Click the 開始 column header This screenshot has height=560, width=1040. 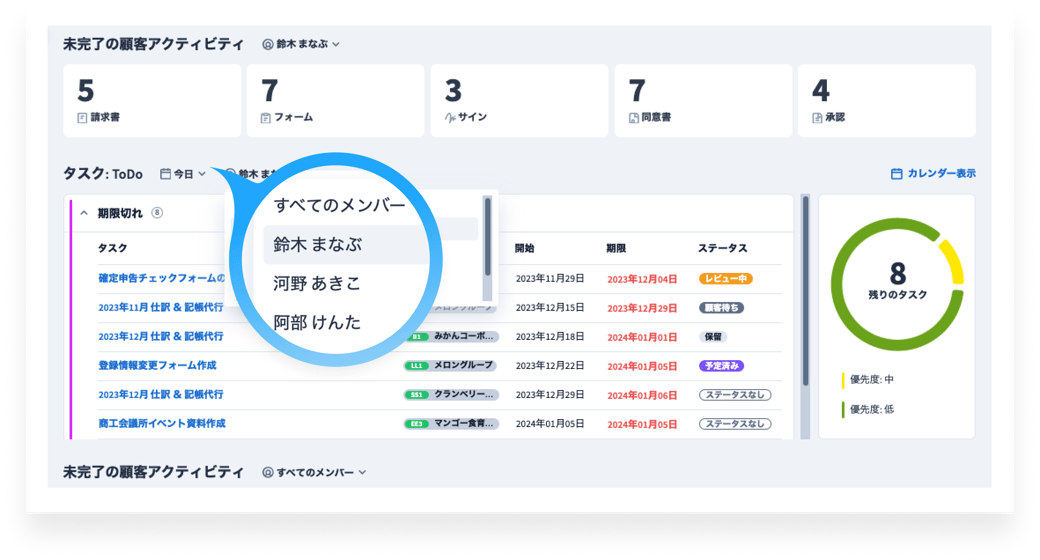(525, 248)
